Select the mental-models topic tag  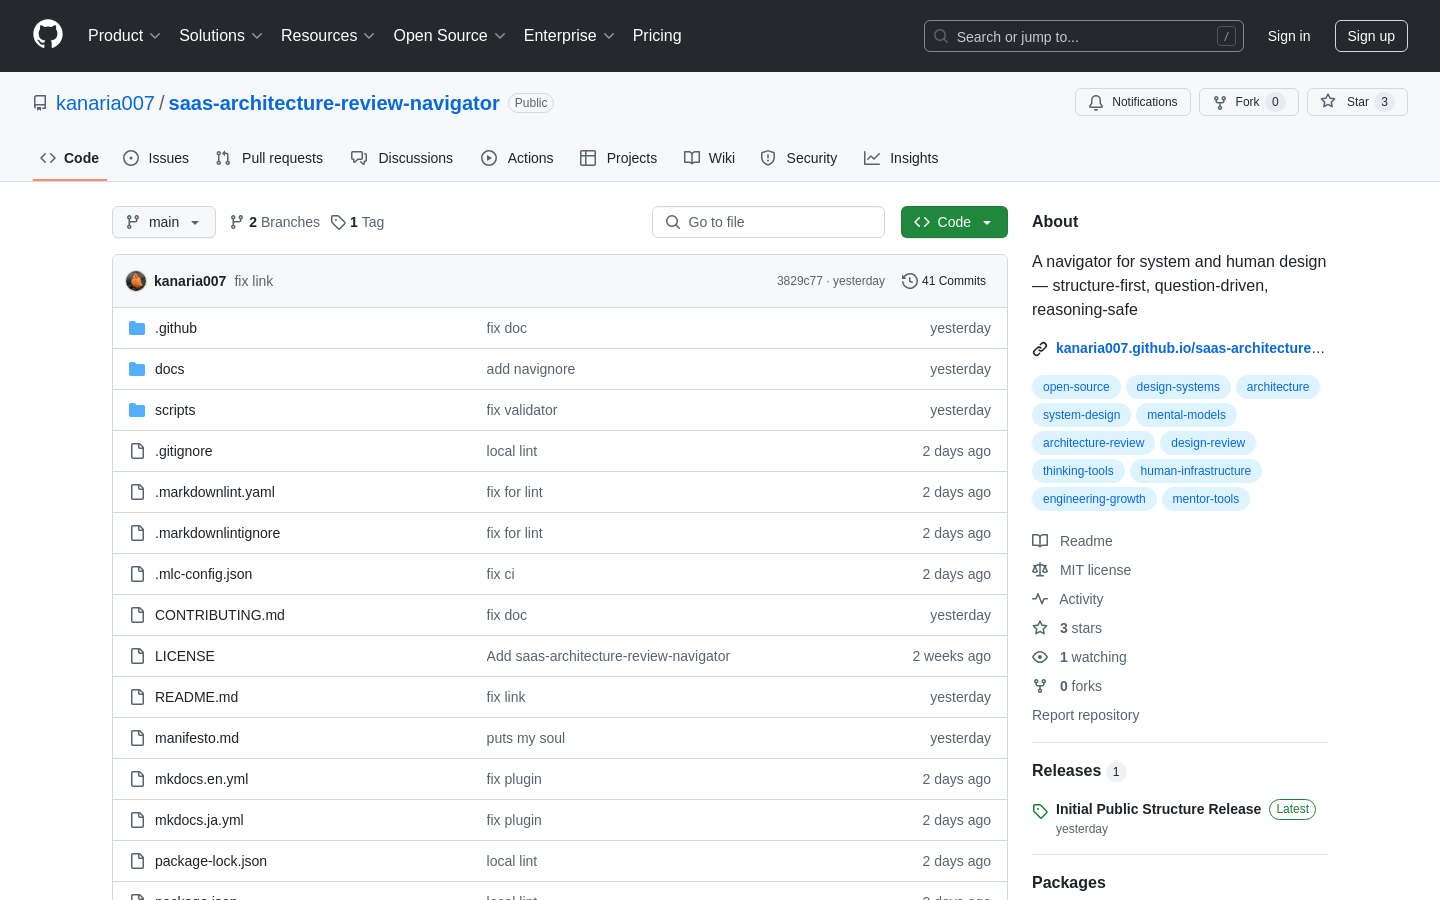click(x=1186, y=415)
